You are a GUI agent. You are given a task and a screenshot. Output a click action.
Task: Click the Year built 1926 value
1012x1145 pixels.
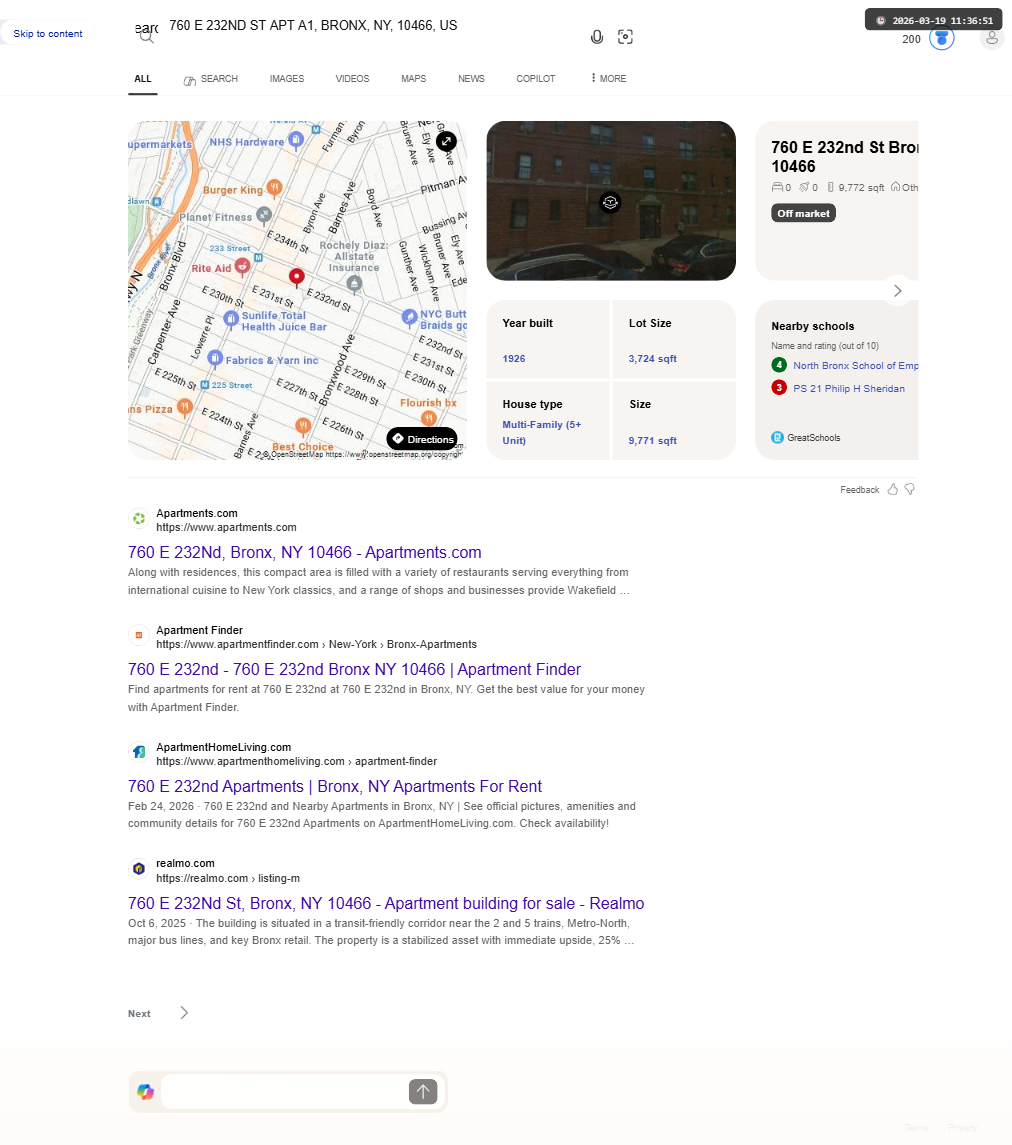513,359
